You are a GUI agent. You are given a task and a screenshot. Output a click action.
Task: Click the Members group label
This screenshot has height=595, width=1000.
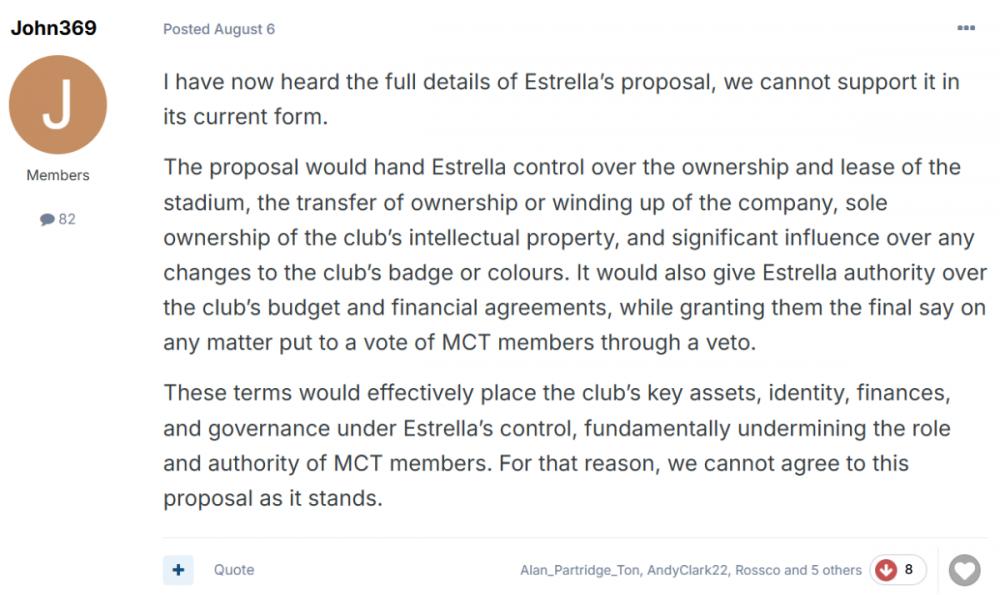[x=57, y=175]
